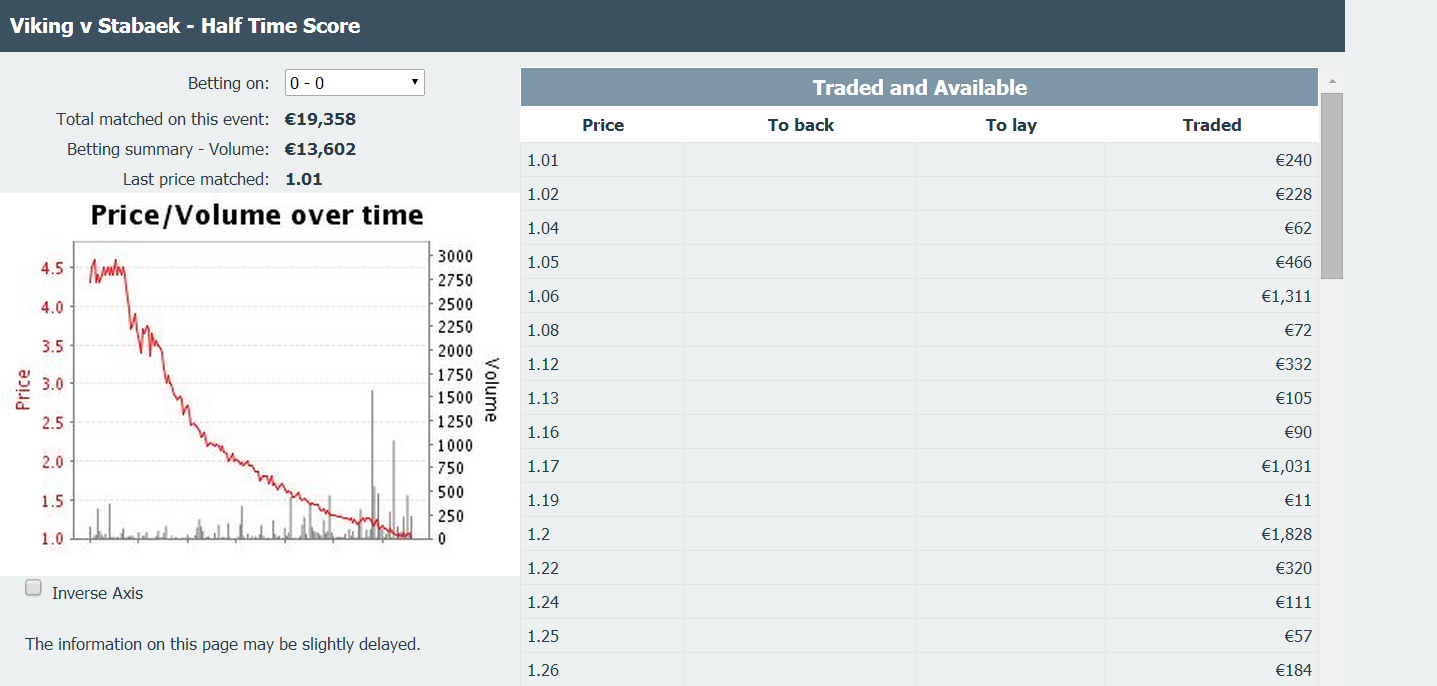Screen dimensions: 1437x686
Task: Click the scrollbar up arrow
Action: [x=1331, y=80]
